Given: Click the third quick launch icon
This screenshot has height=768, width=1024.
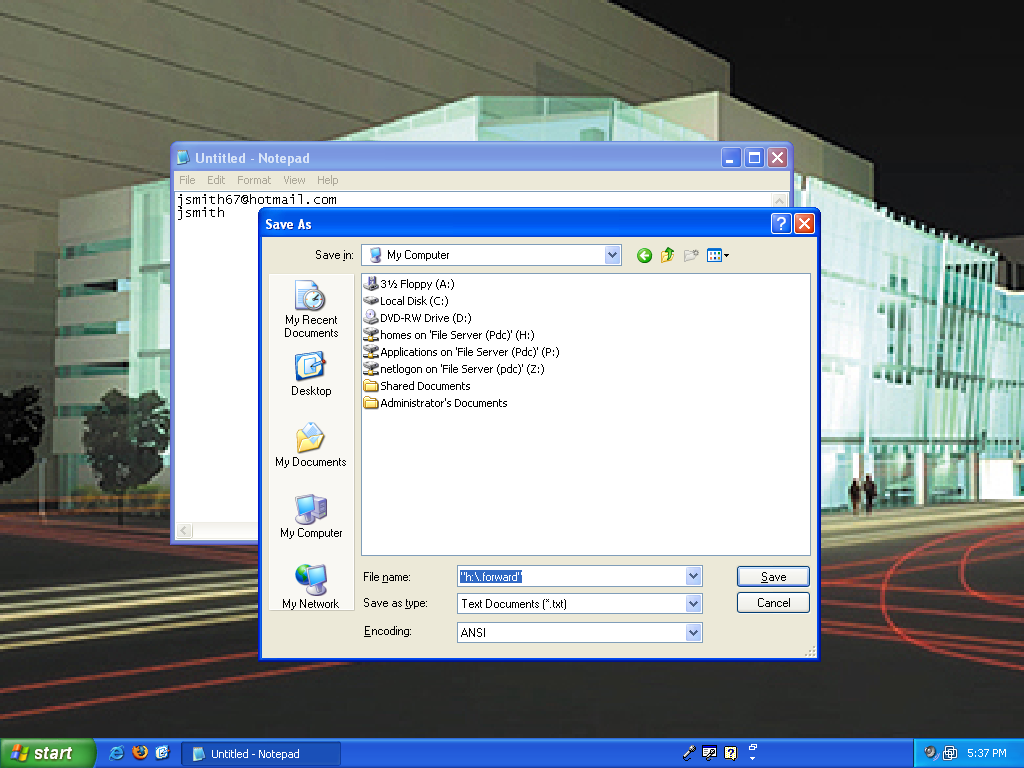Looking at the screenshot, I should [x=162, y=753].
